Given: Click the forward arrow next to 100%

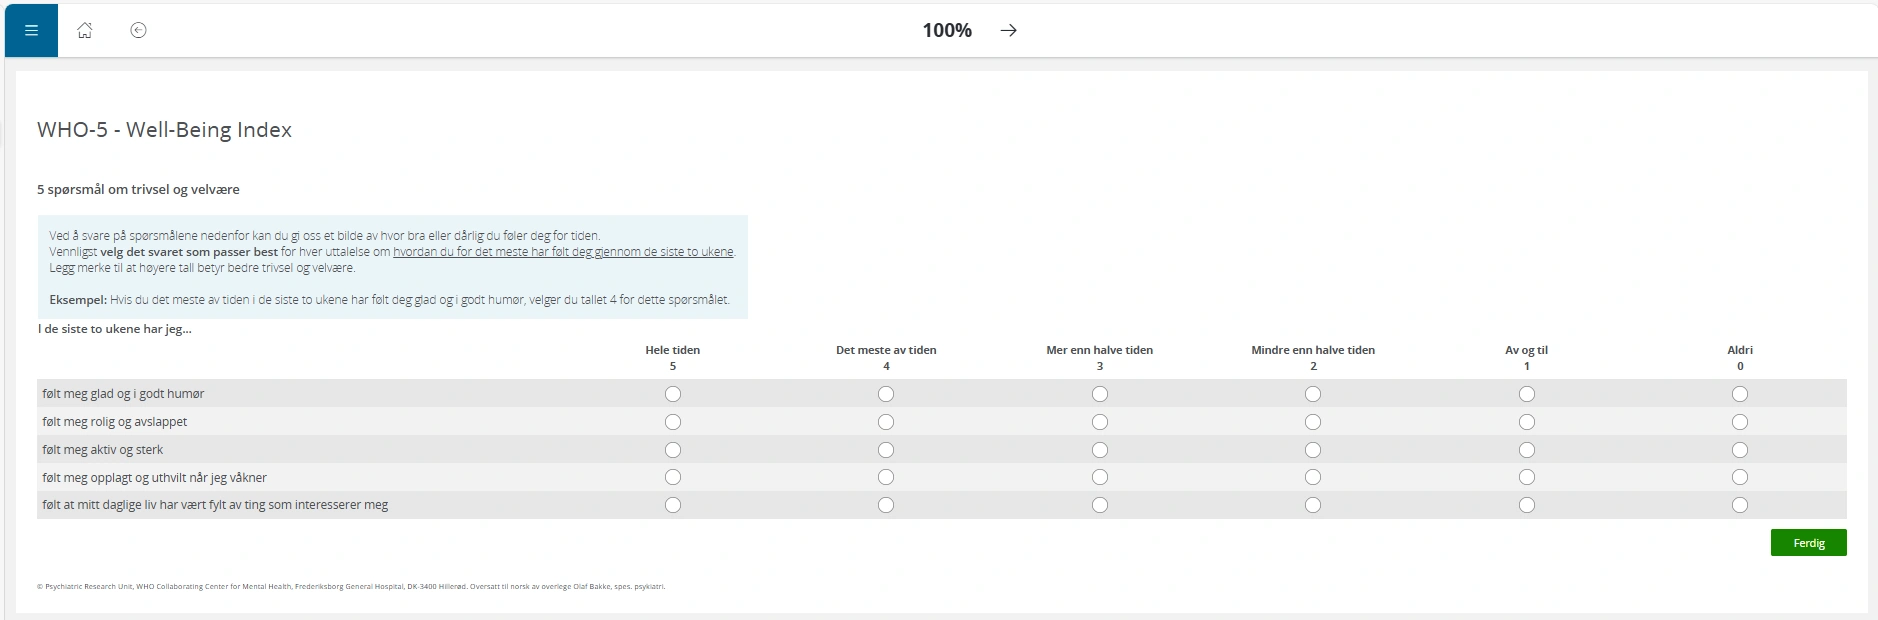Looking at the screenshot, I should [1009, 30].
